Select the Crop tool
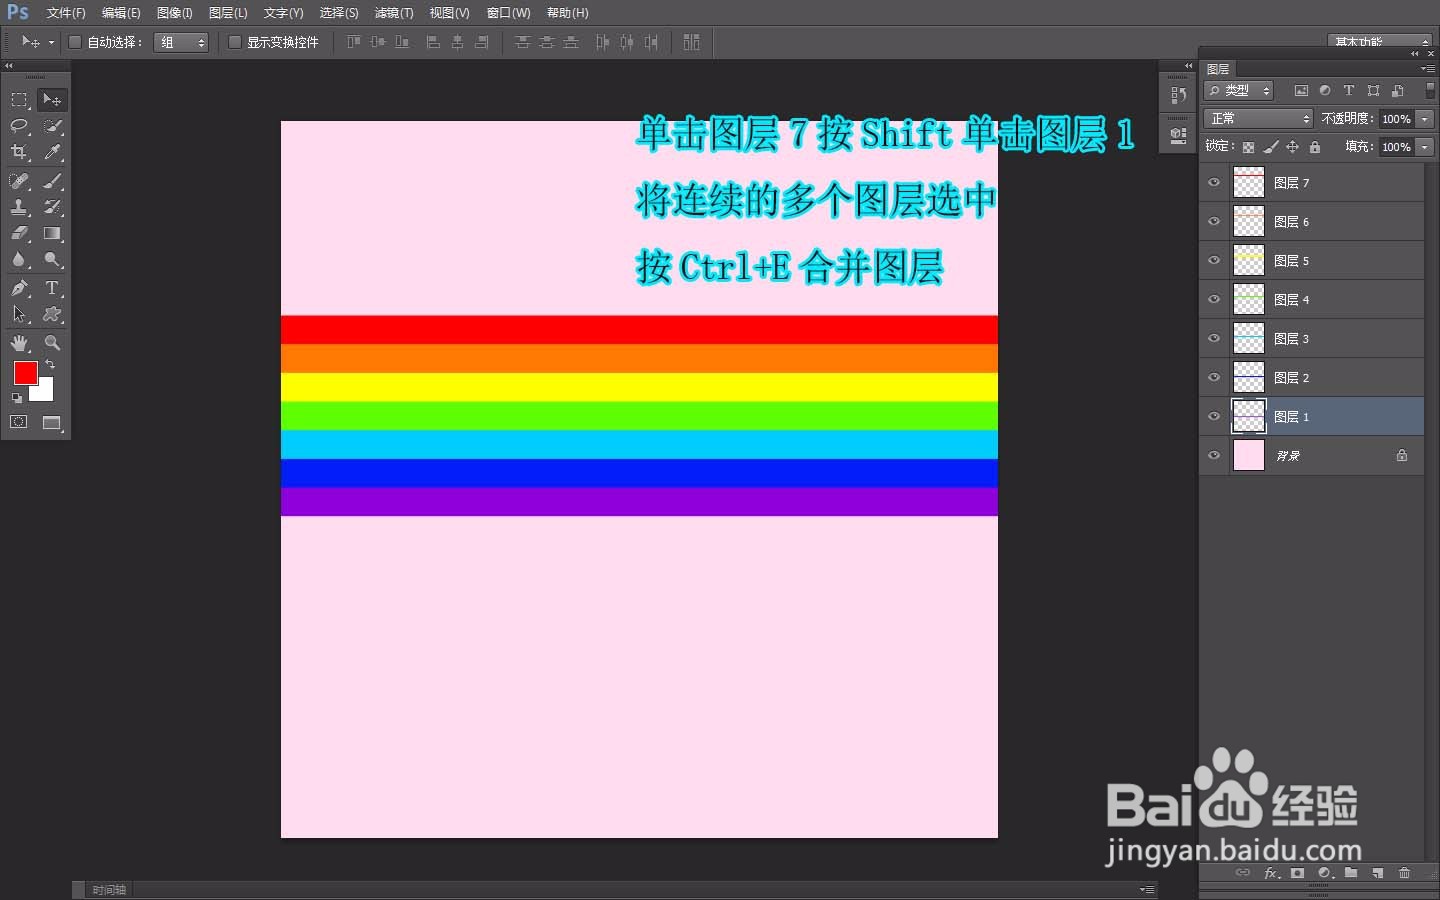The width and height of the screenshot is (1440, 900). coord(18,152)
